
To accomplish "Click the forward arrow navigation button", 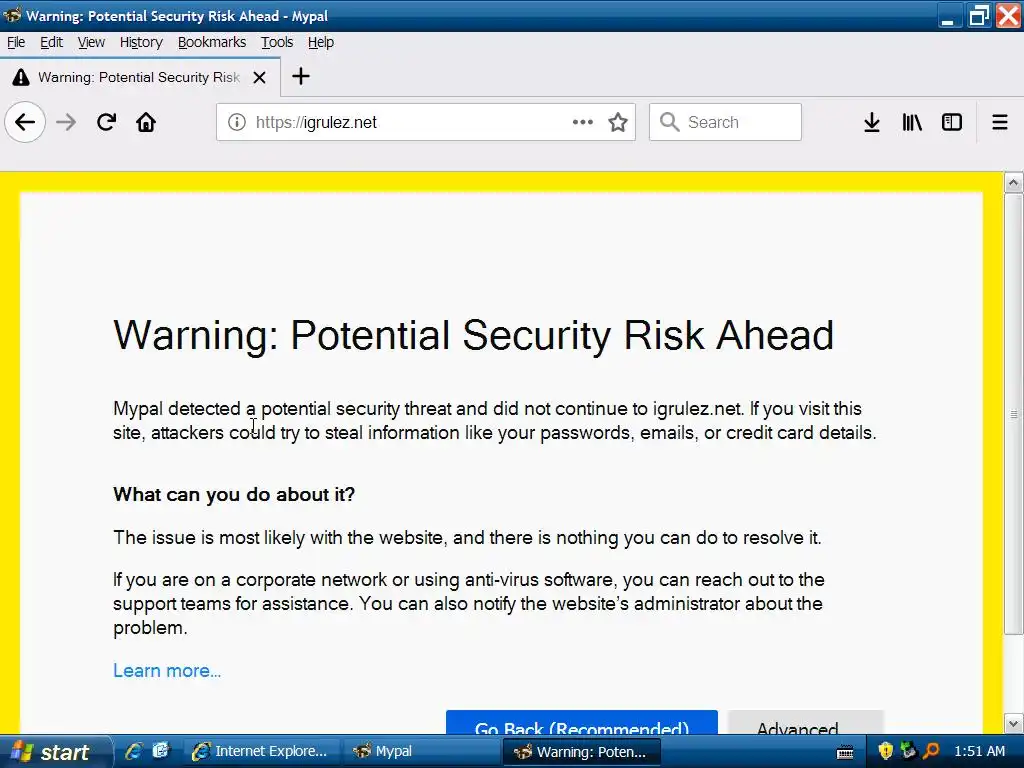I will (66, 122).
